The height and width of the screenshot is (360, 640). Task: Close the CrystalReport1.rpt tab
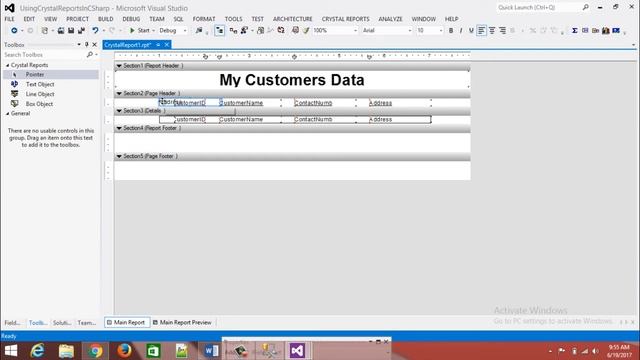(167, 45)
